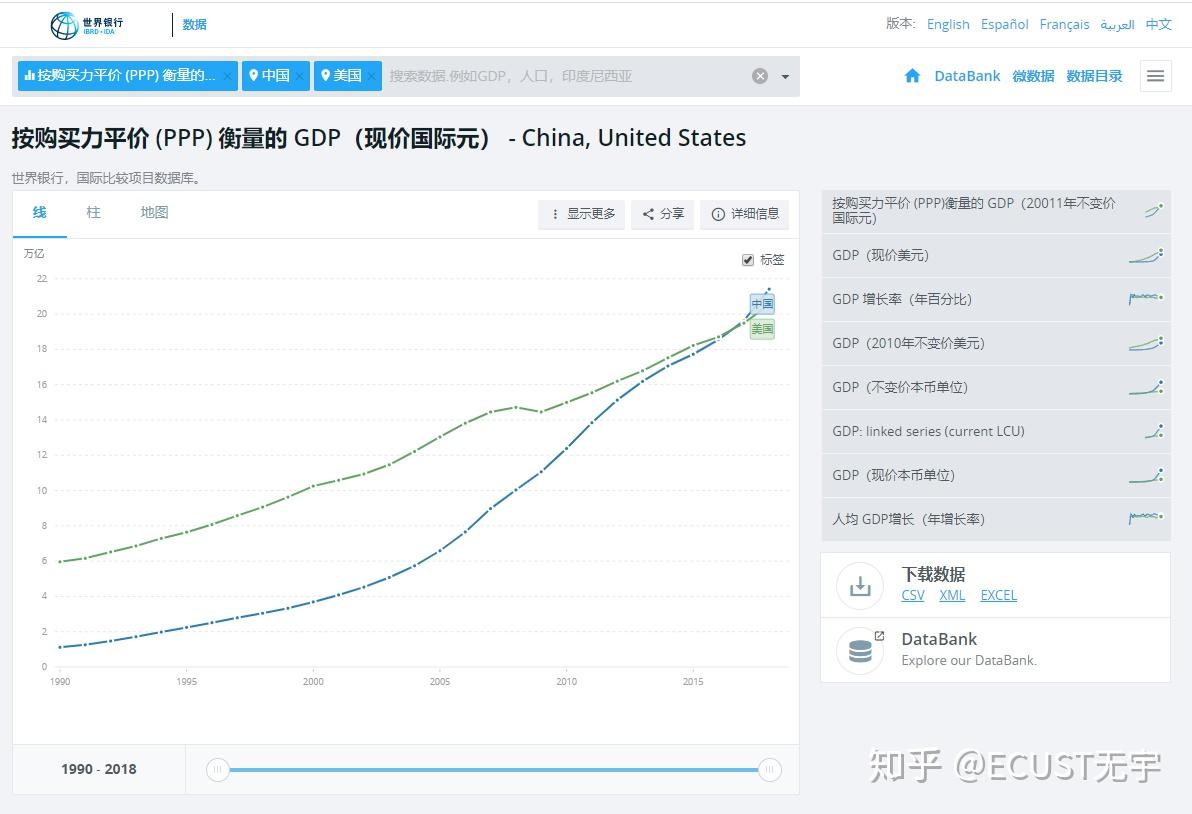Switch to the 地图 map tab
Image resolution: width=1192 pixels, height=814 pixels.
coord(154,213)
